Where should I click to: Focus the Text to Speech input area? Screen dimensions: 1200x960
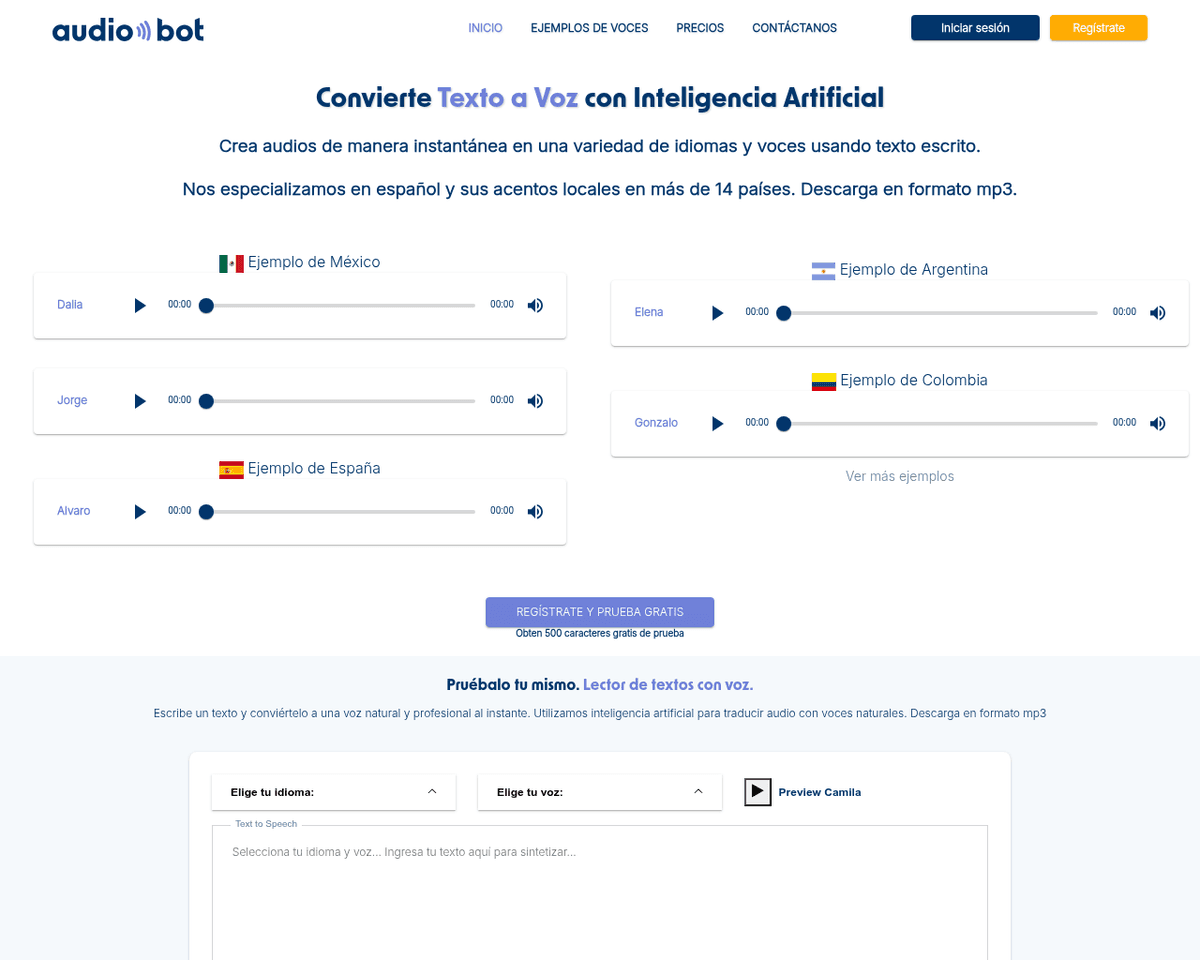pyautogui.click(x=599, y=890)
